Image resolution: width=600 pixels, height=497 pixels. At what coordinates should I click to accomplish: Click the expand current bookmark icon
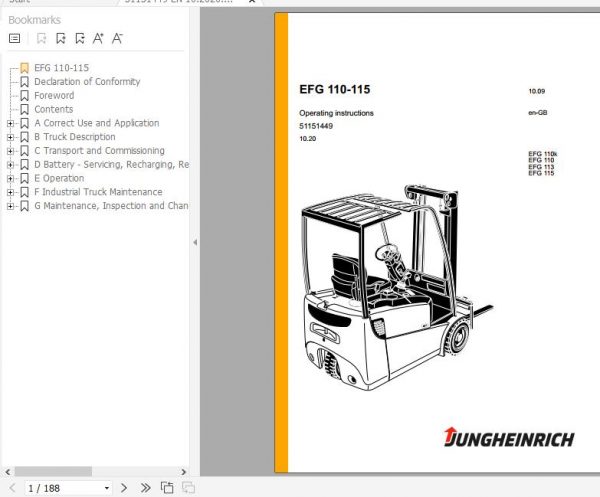pyautogui.click(x=80, y=38)
